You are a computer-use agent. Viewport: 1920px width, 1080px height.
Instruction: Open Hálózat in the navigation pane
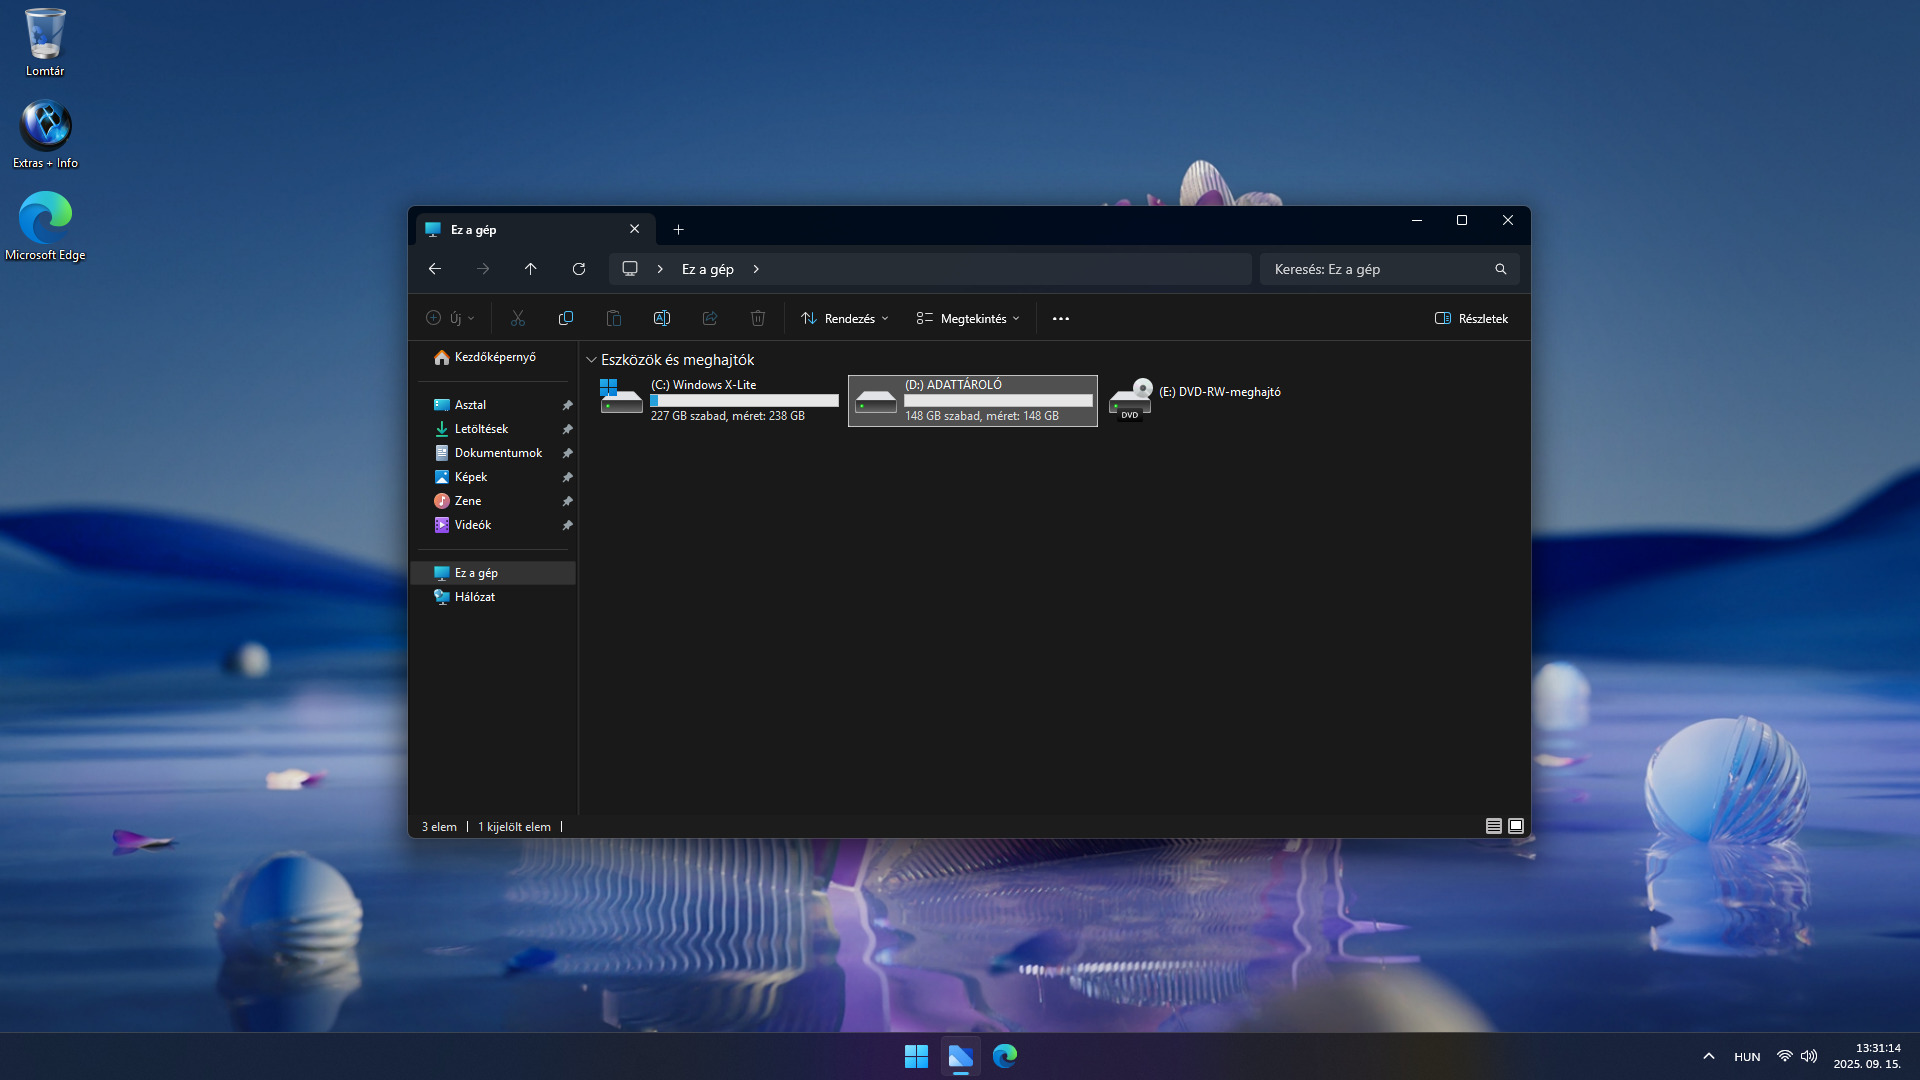click(474, 597)
